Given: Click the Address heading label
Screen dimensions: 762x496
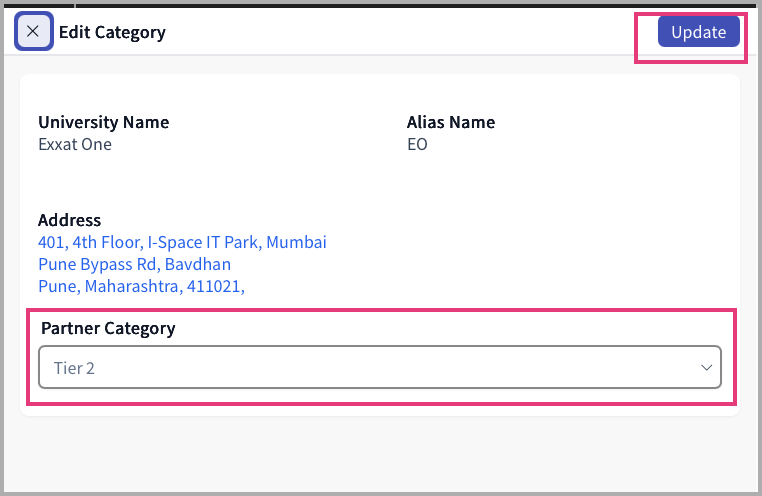Looking at the screenshot, I should coord(69,220).
